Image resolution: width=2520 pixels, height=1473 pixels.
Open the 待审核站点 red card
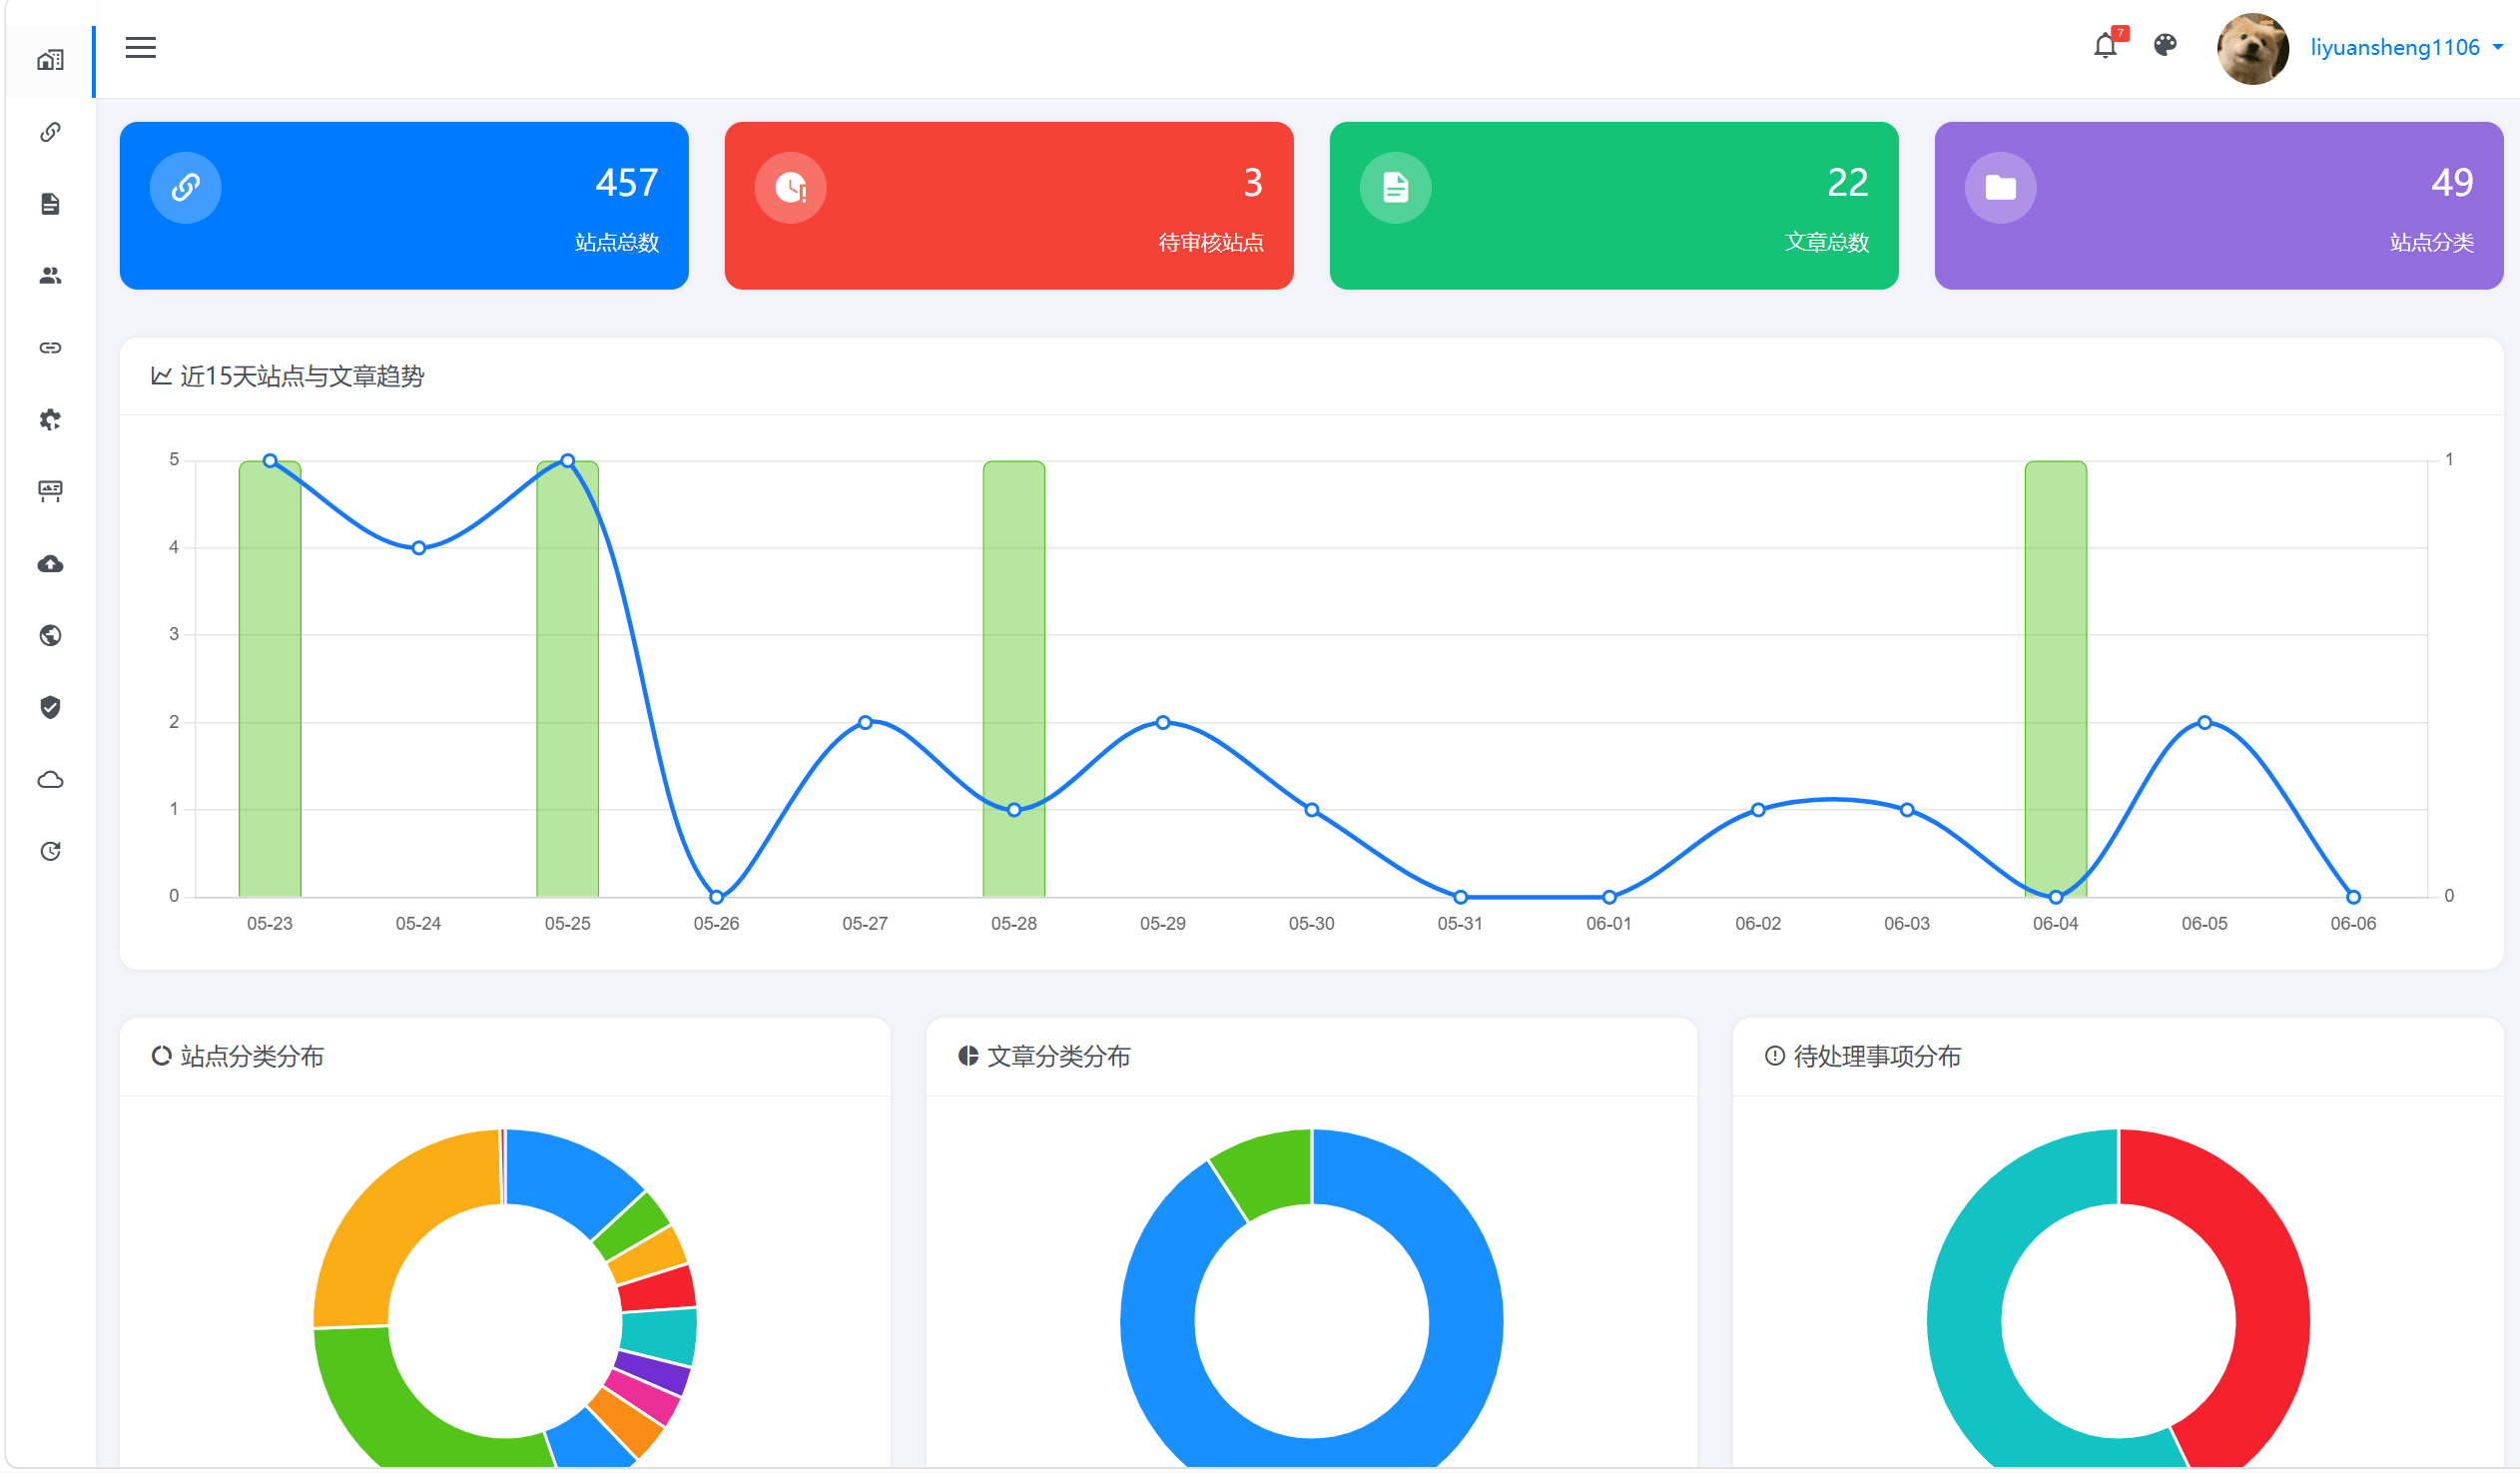pyautogui.click(x=1009, y=206)
